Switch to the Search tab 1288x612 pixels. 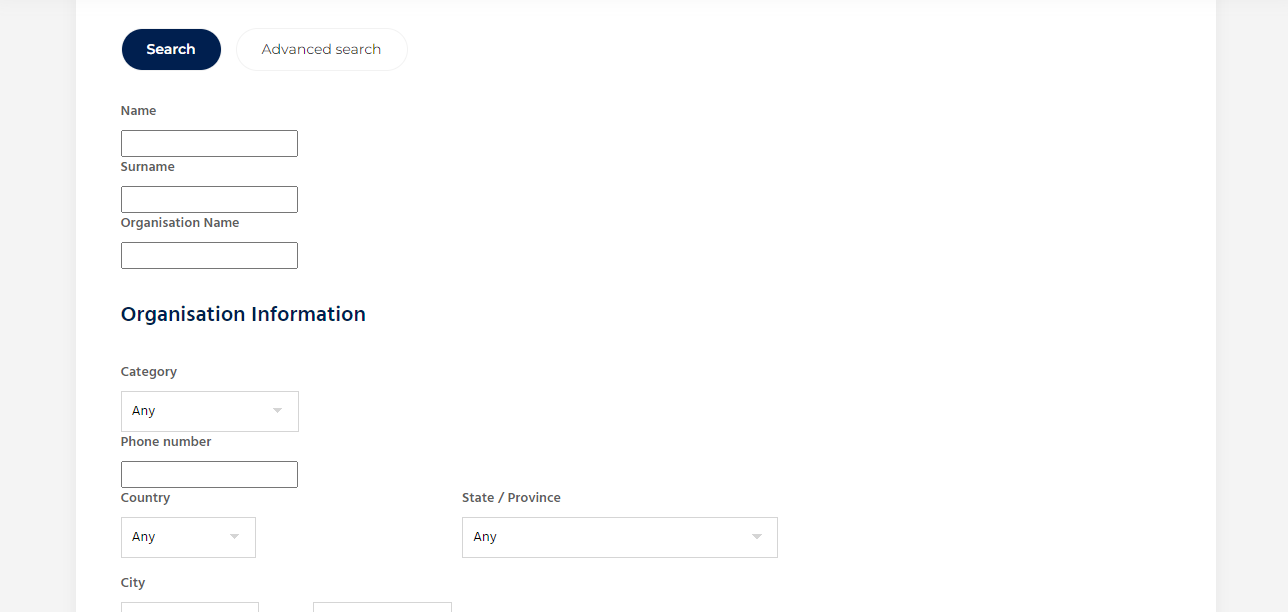(171, 49)
